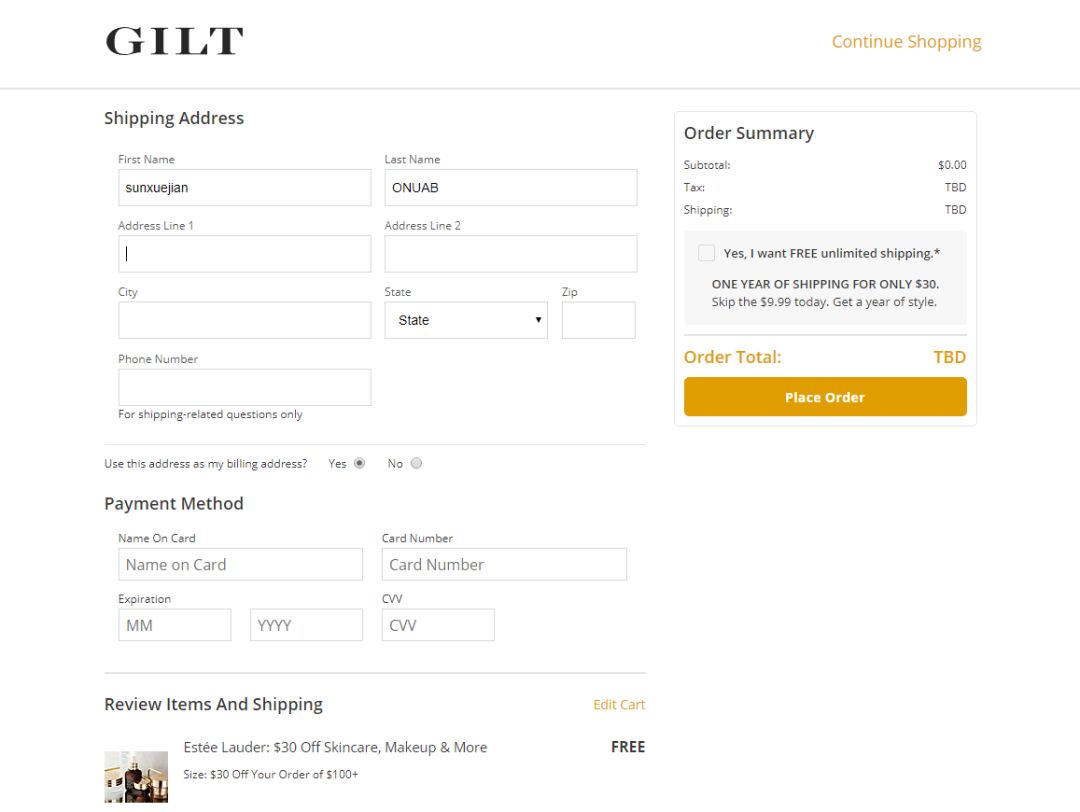Click into the Last Name field
The image size is (1080, 812).
point(510,188)
